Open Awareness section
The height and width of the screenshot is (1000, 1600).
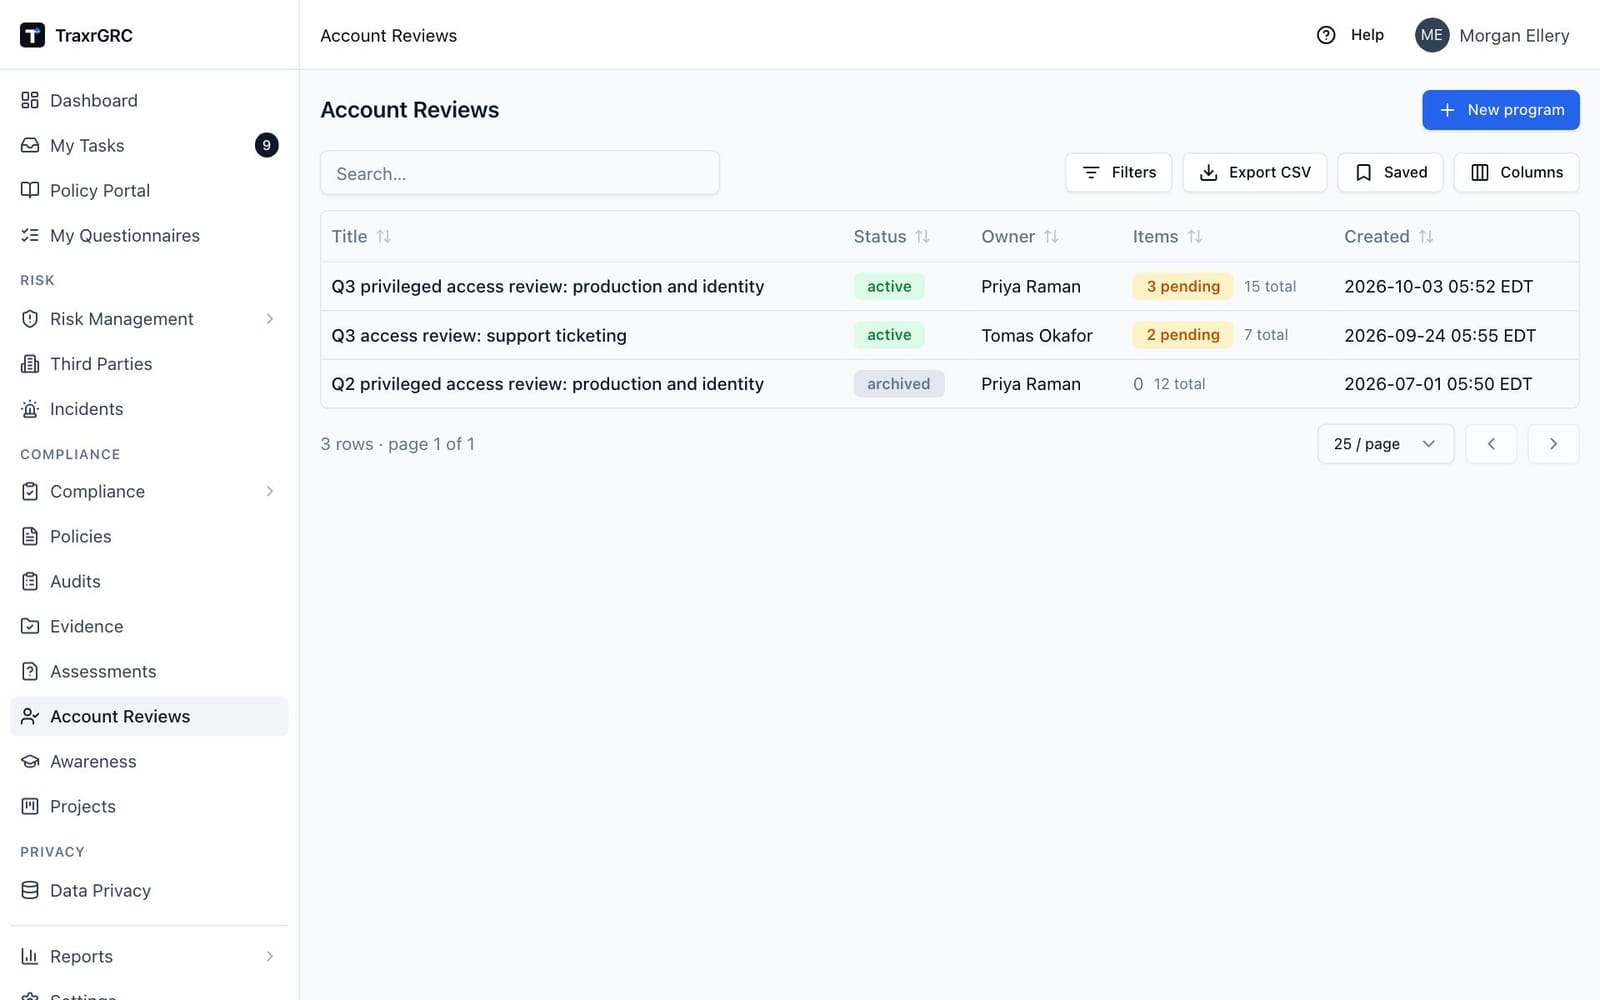click(149, 761)
